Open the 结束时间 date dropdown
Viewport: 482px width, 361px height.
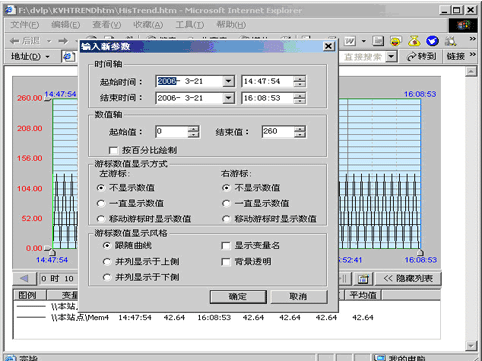228,98
